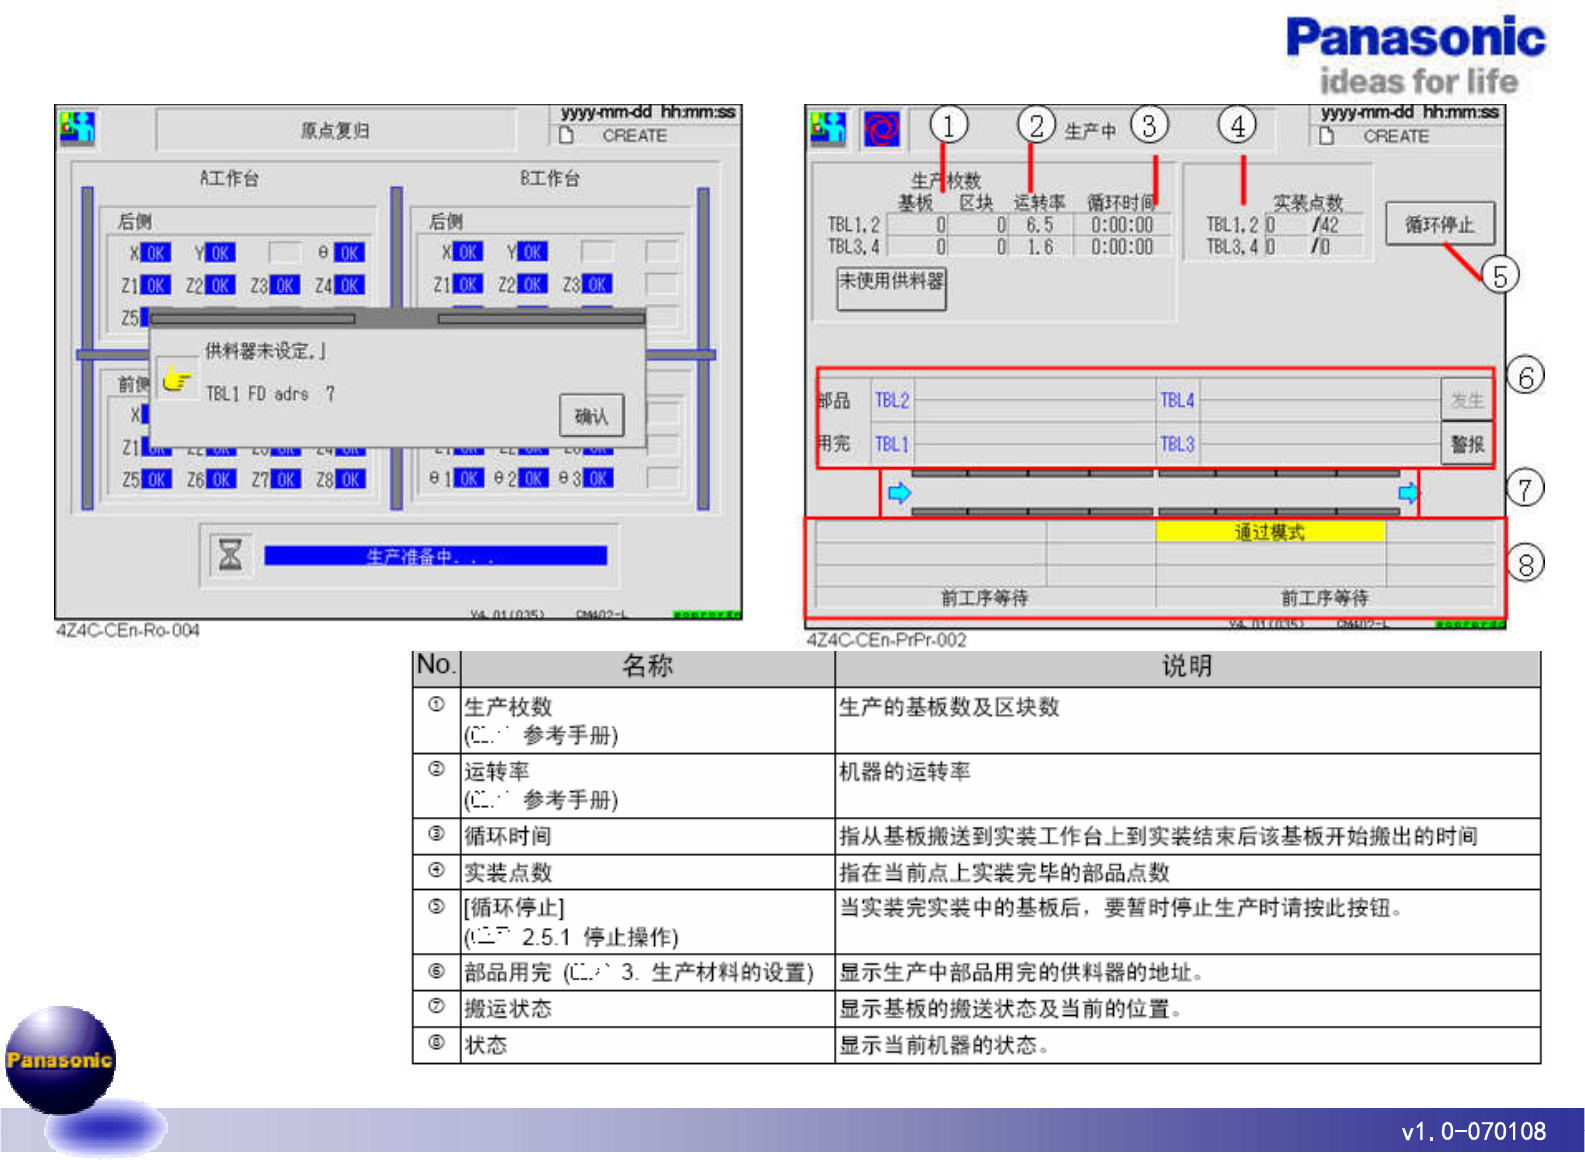Image resolution: width=1585 pixels, height=1160 pixels.
Task: Click the file icon beside CREATE on the 生产中 screen
Action: [1326, 136]
